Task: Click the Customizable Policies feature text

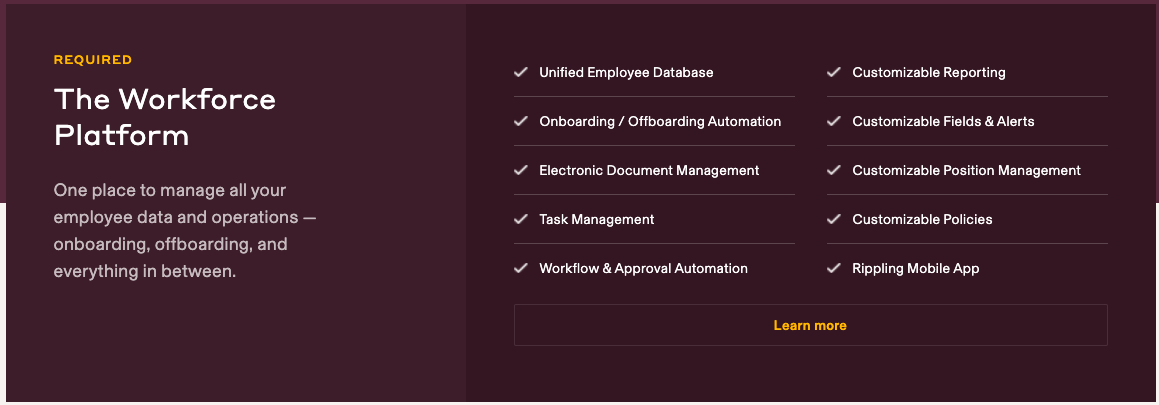Action: (922, 220)
